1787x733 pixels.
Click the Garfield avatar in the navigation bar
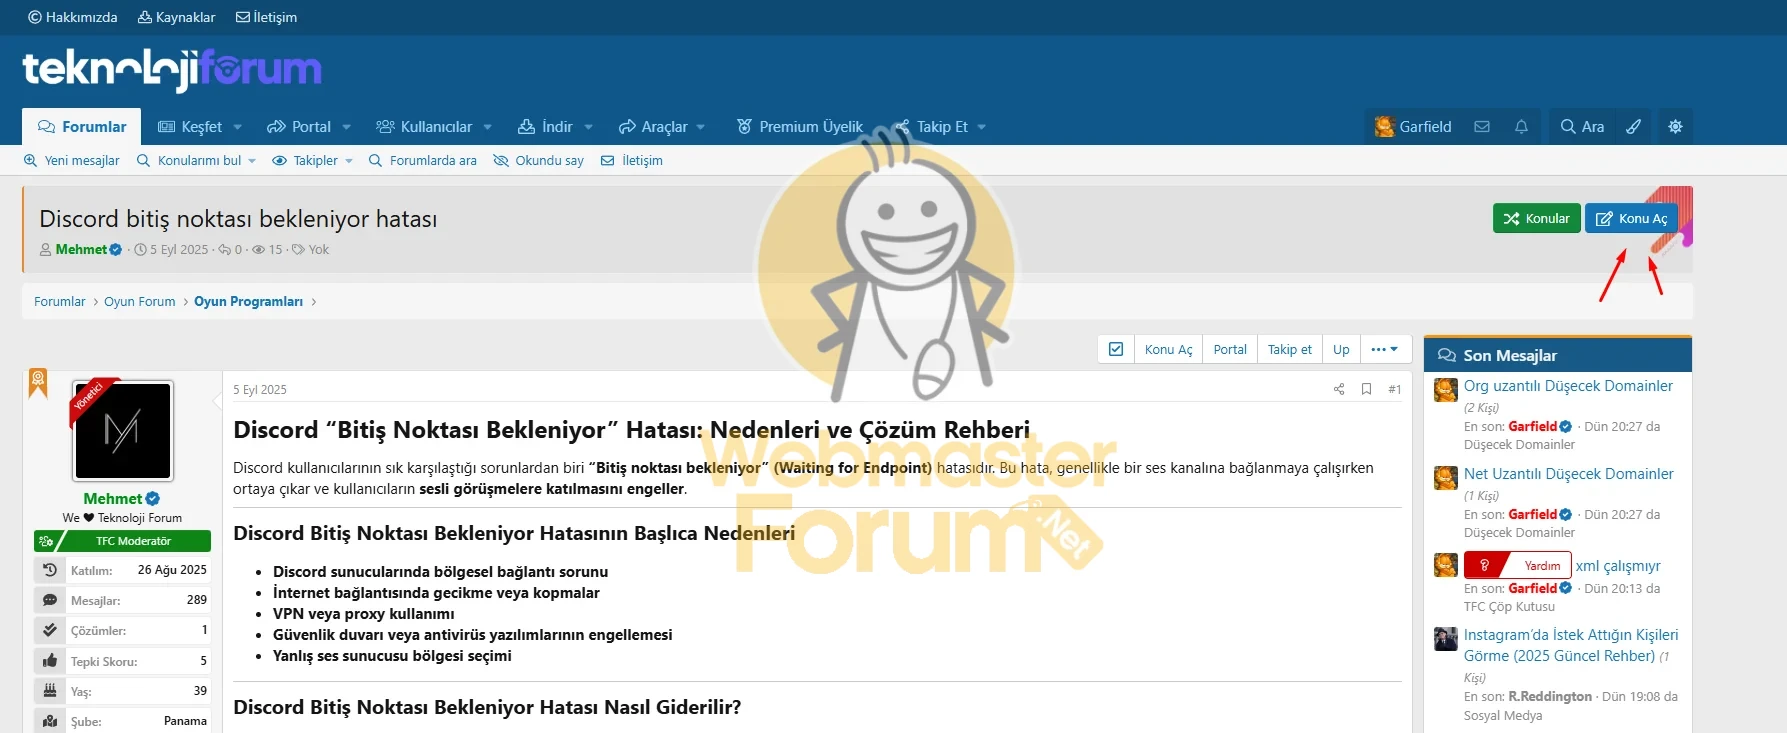pyautogui.click(x=1384, y=127)
